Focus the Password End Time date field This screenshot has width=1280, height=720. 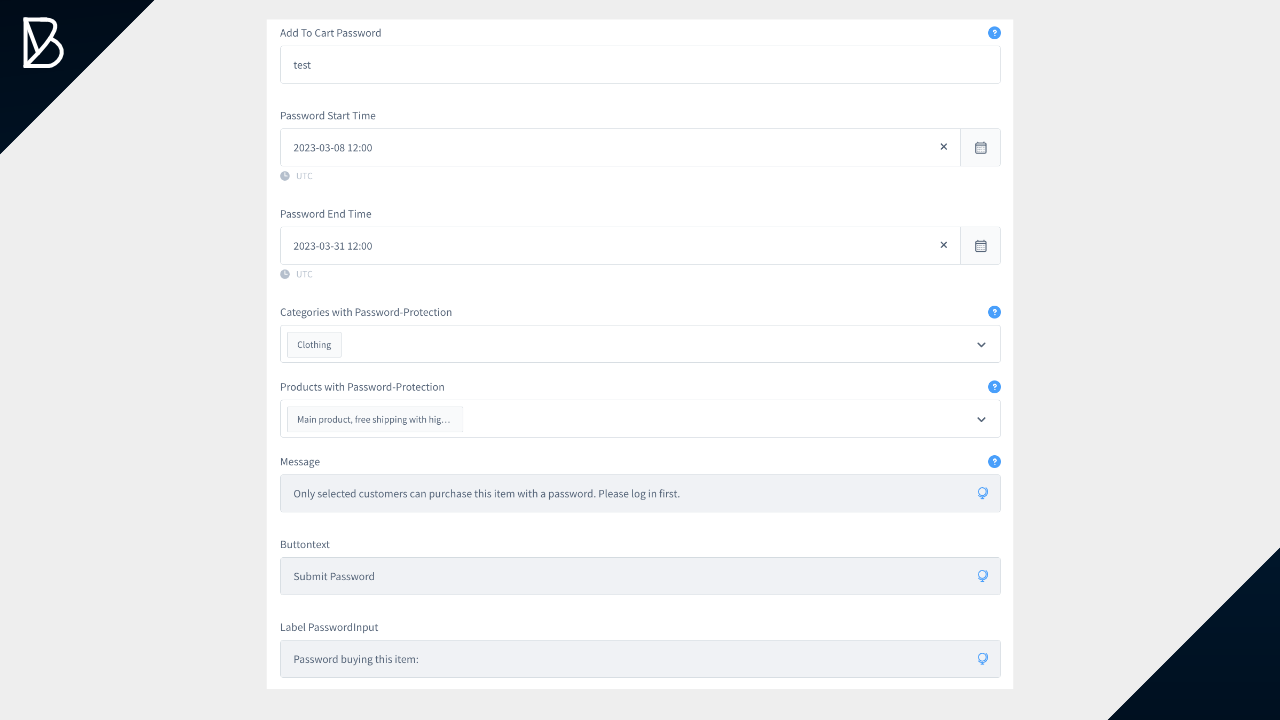tap(600, 246)
